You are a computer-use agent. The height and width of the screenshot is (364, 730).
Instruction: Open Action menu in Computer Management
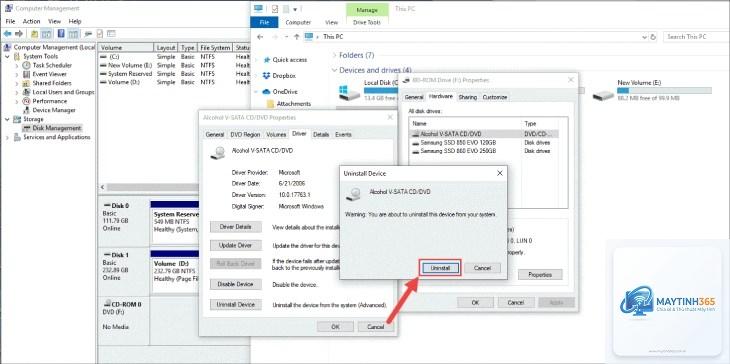[32, 21]
